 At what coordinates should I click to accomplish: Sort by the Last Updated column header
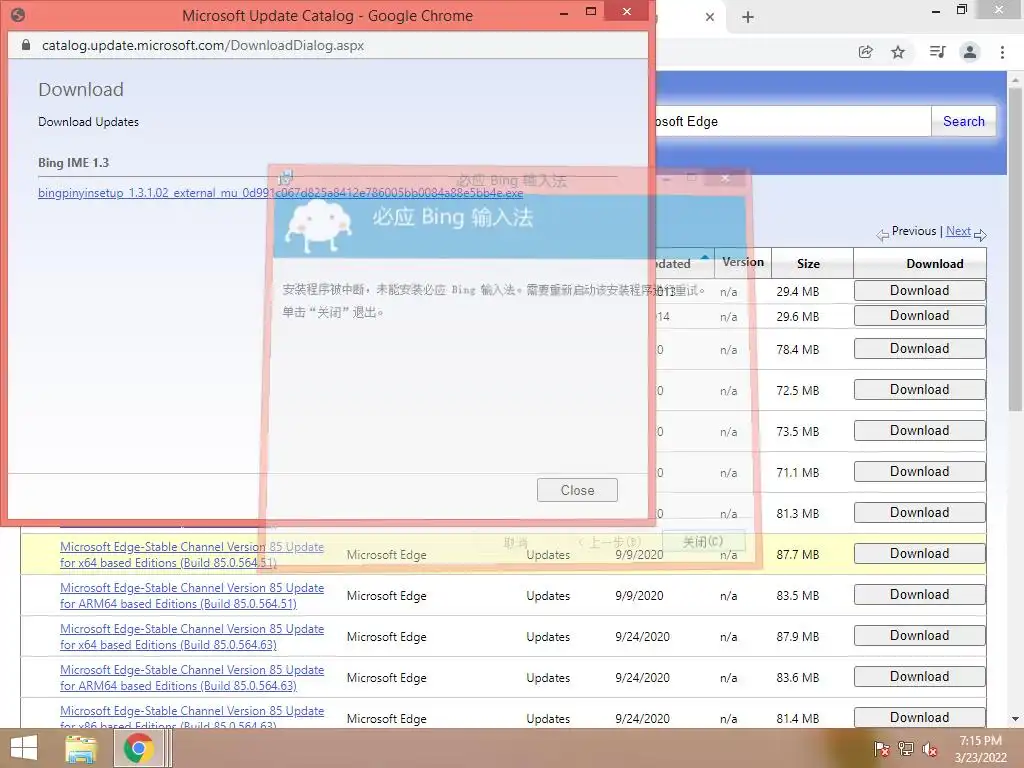click(683, 263)
